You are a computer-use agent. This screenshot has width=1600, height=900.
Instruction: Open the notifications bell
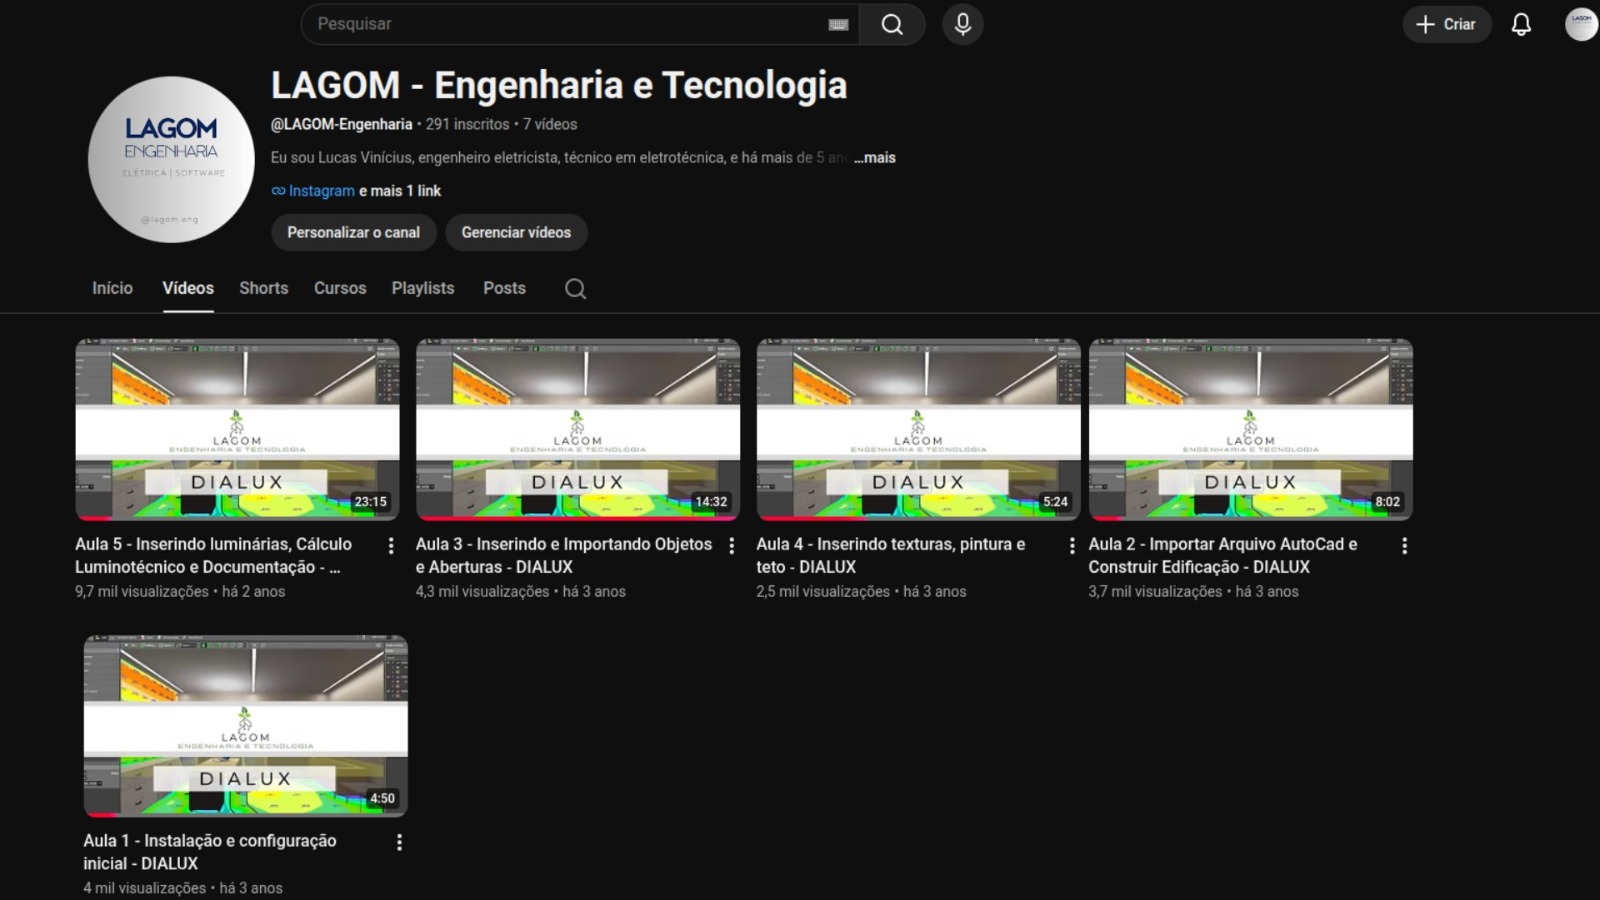click(x=1521, y=24)
